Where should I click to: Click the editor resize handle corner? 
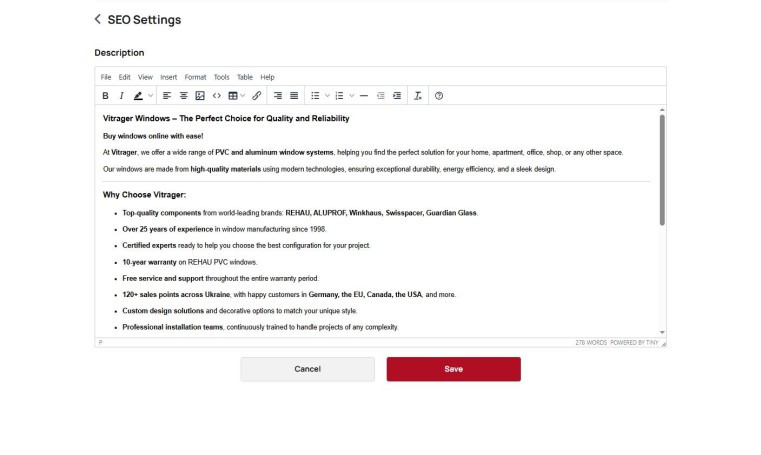pos(663,343)
